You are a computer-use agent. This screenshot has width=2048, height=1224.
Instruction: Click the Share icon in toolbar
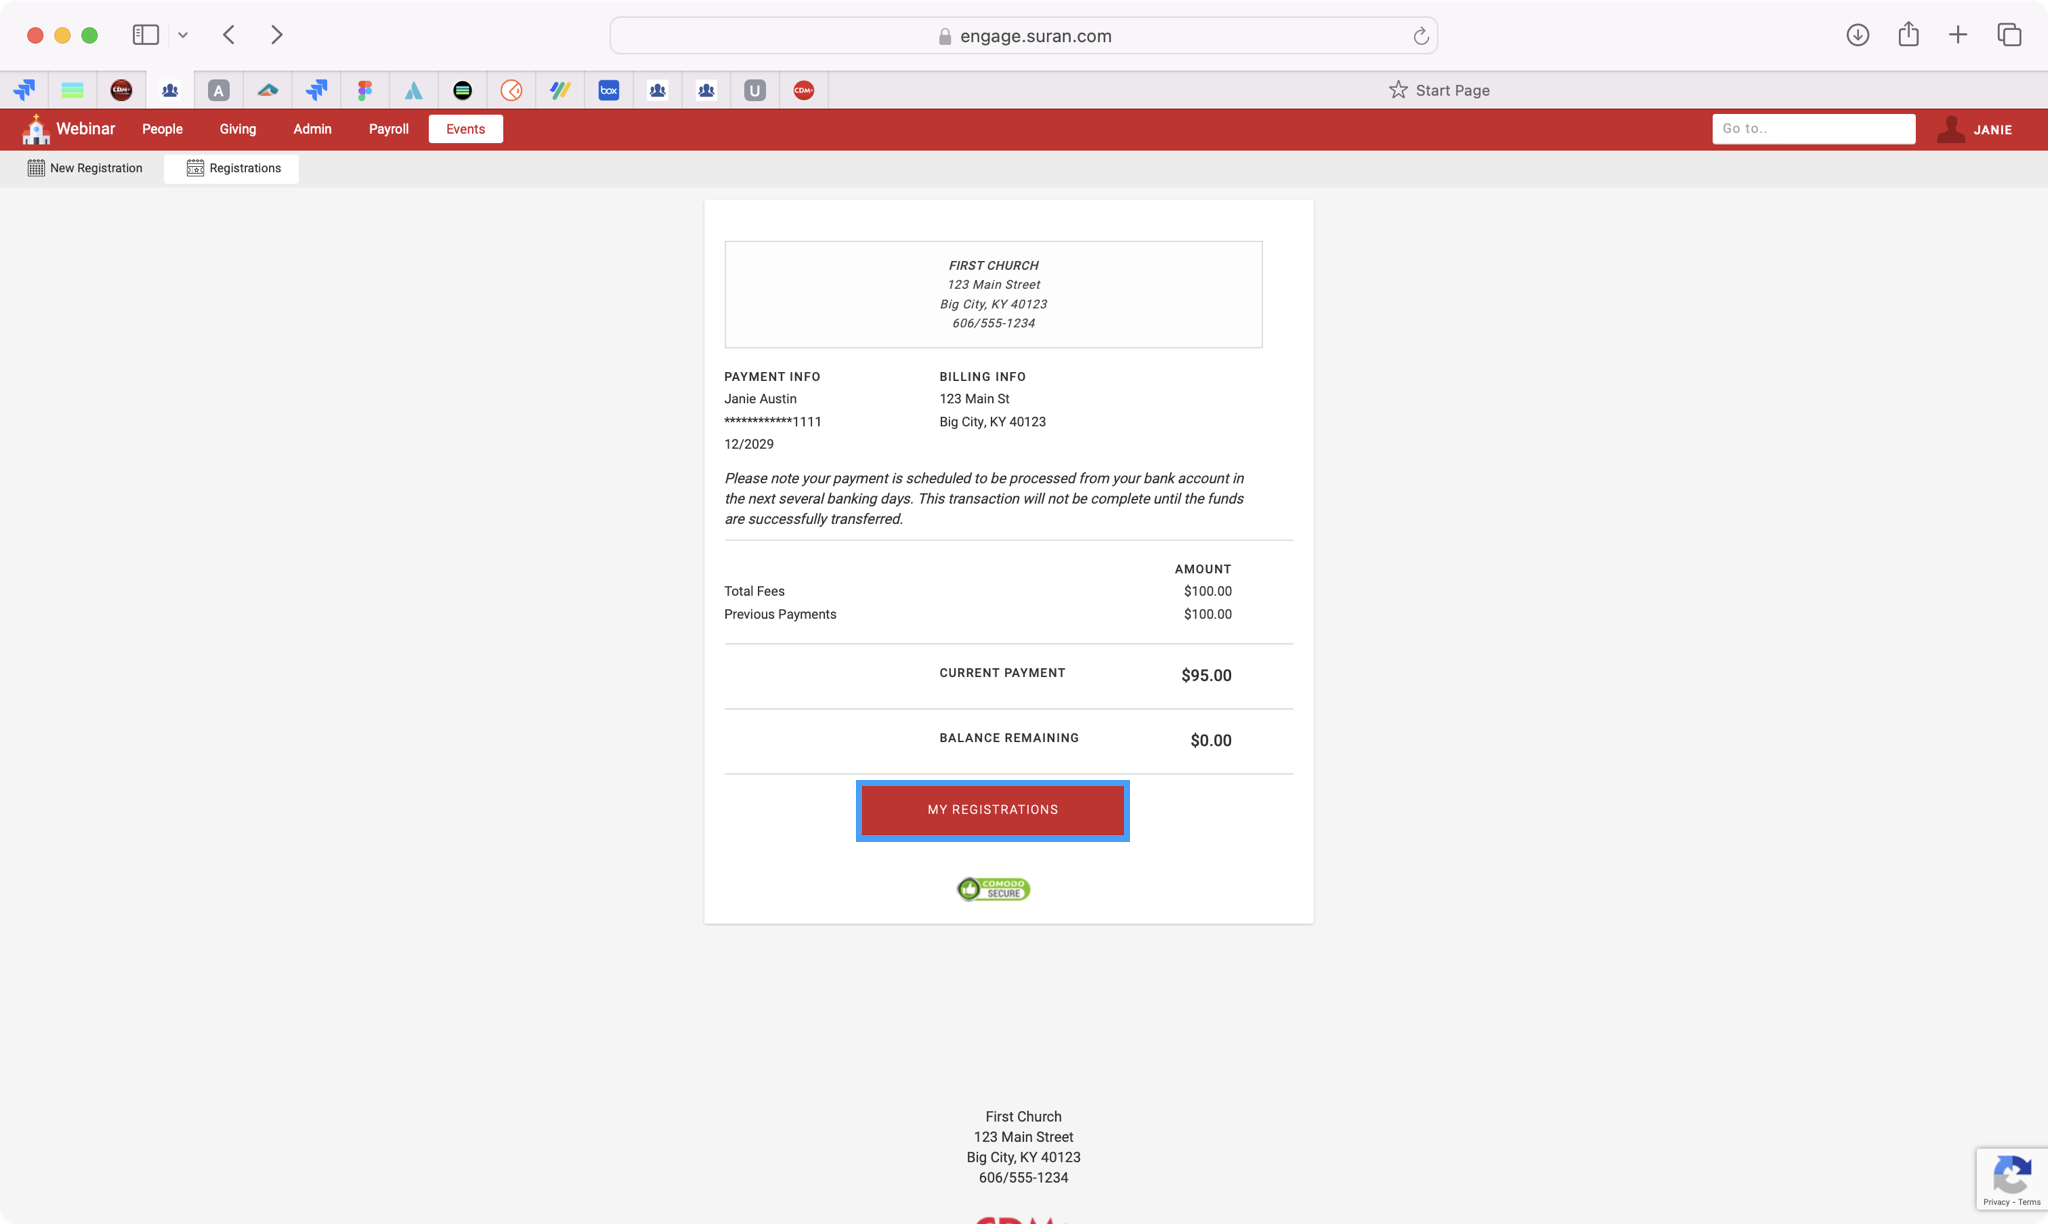(1908, 35)
